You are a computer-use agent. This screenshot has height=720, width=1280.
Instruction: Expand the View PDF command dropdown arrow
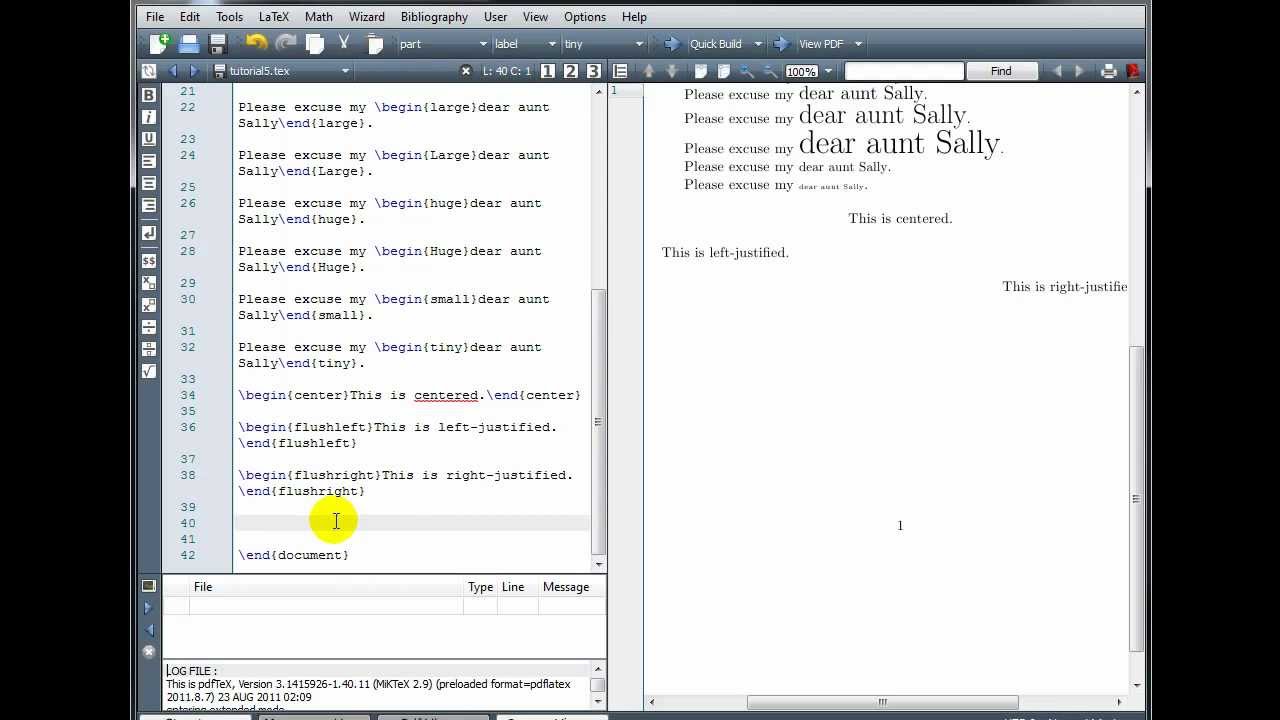pos(858,44)
